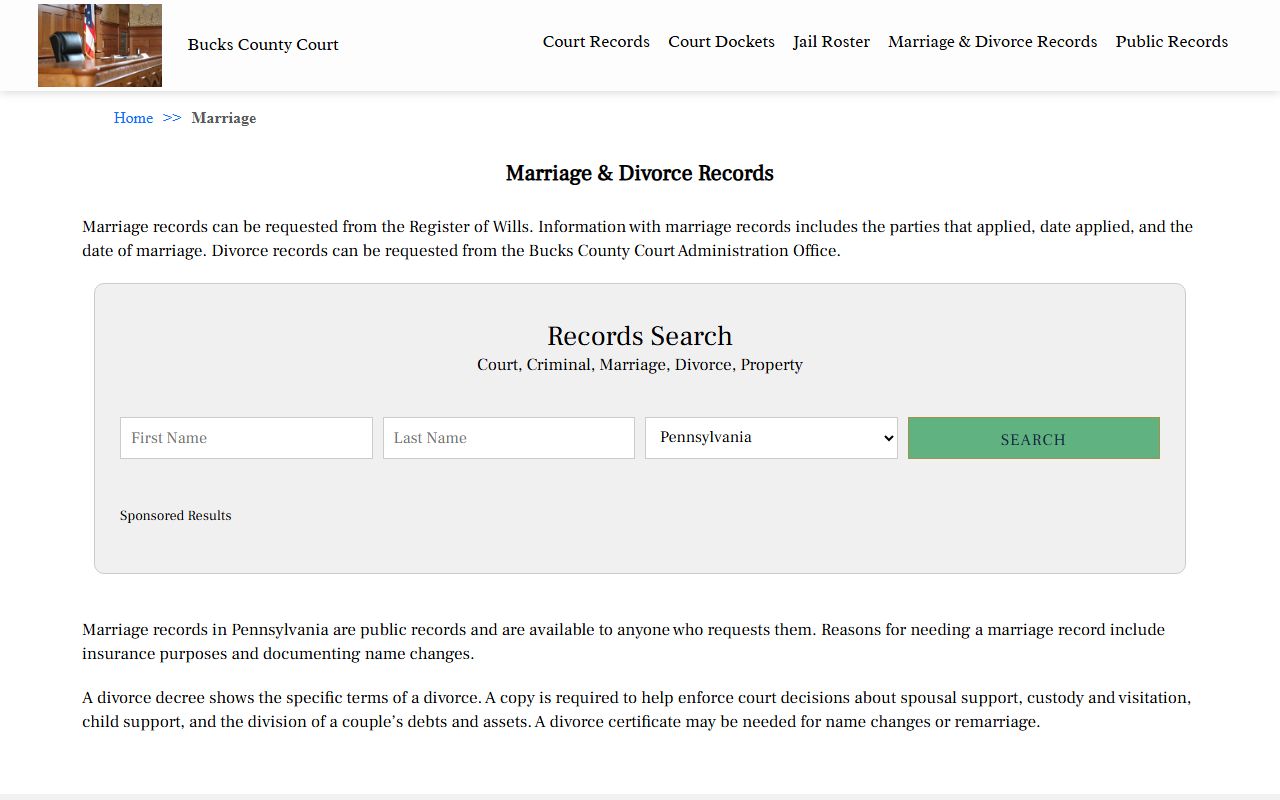1280x800 pixels.
Task: Open the Court Records menu item
Action: pyautogui.click(x=596, y=42)
